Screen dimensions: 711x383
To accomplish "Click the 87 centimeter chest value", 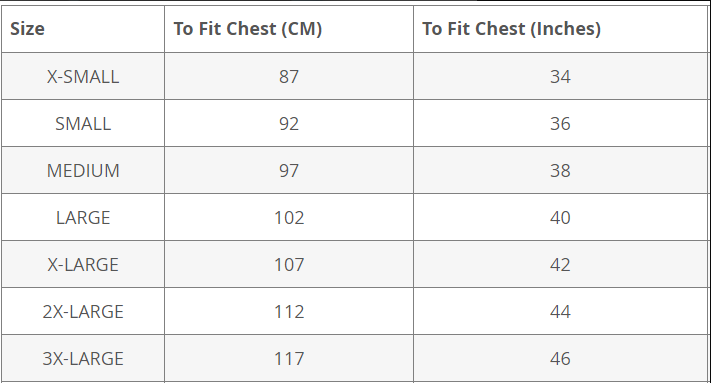I will click(289, 77).
